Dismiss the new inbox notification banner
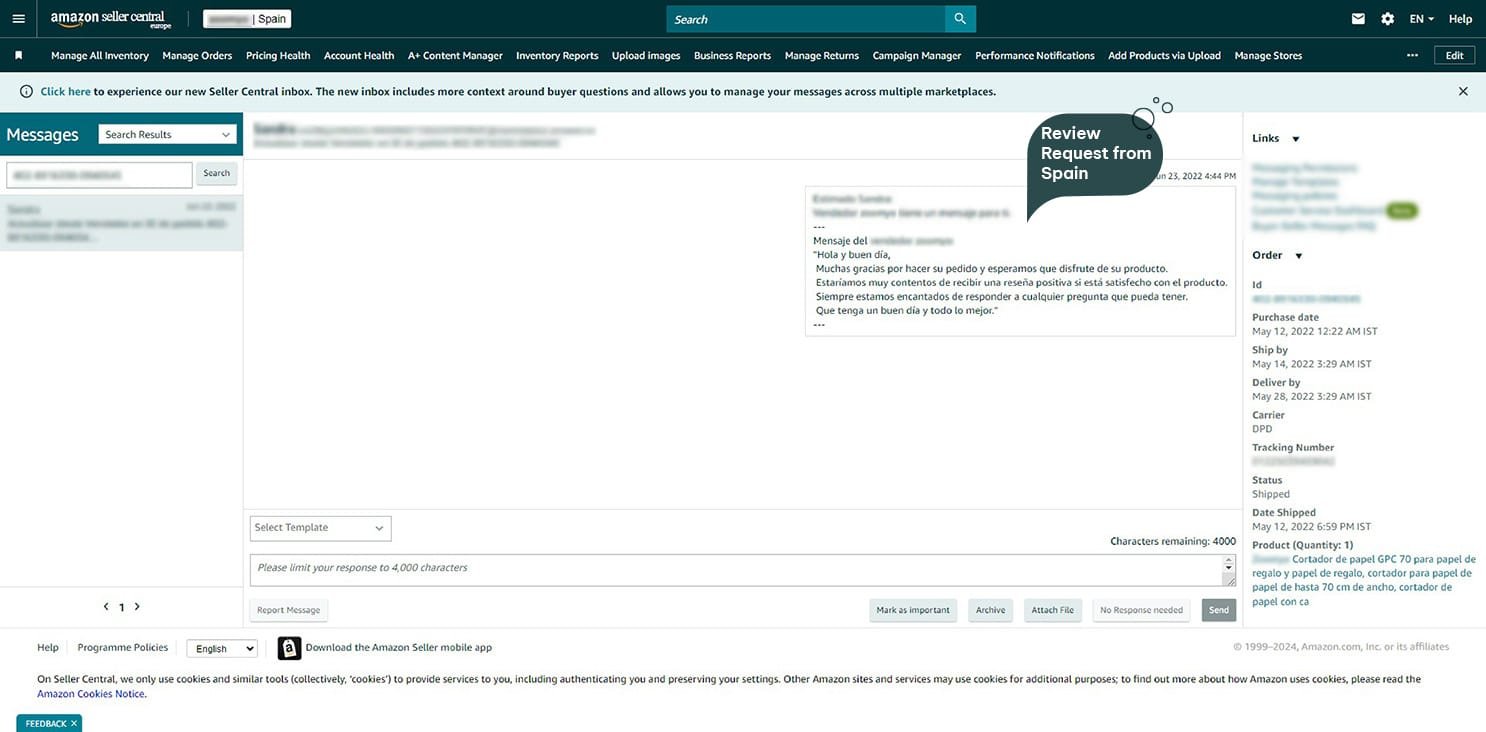1486x732 pixels. [x=1463, y=91]
